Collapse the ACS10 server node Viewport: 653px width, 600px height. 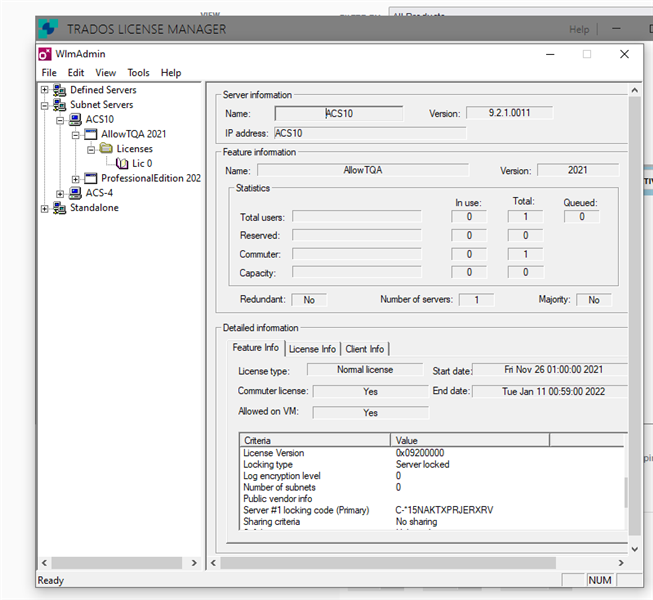click(60, 120)
